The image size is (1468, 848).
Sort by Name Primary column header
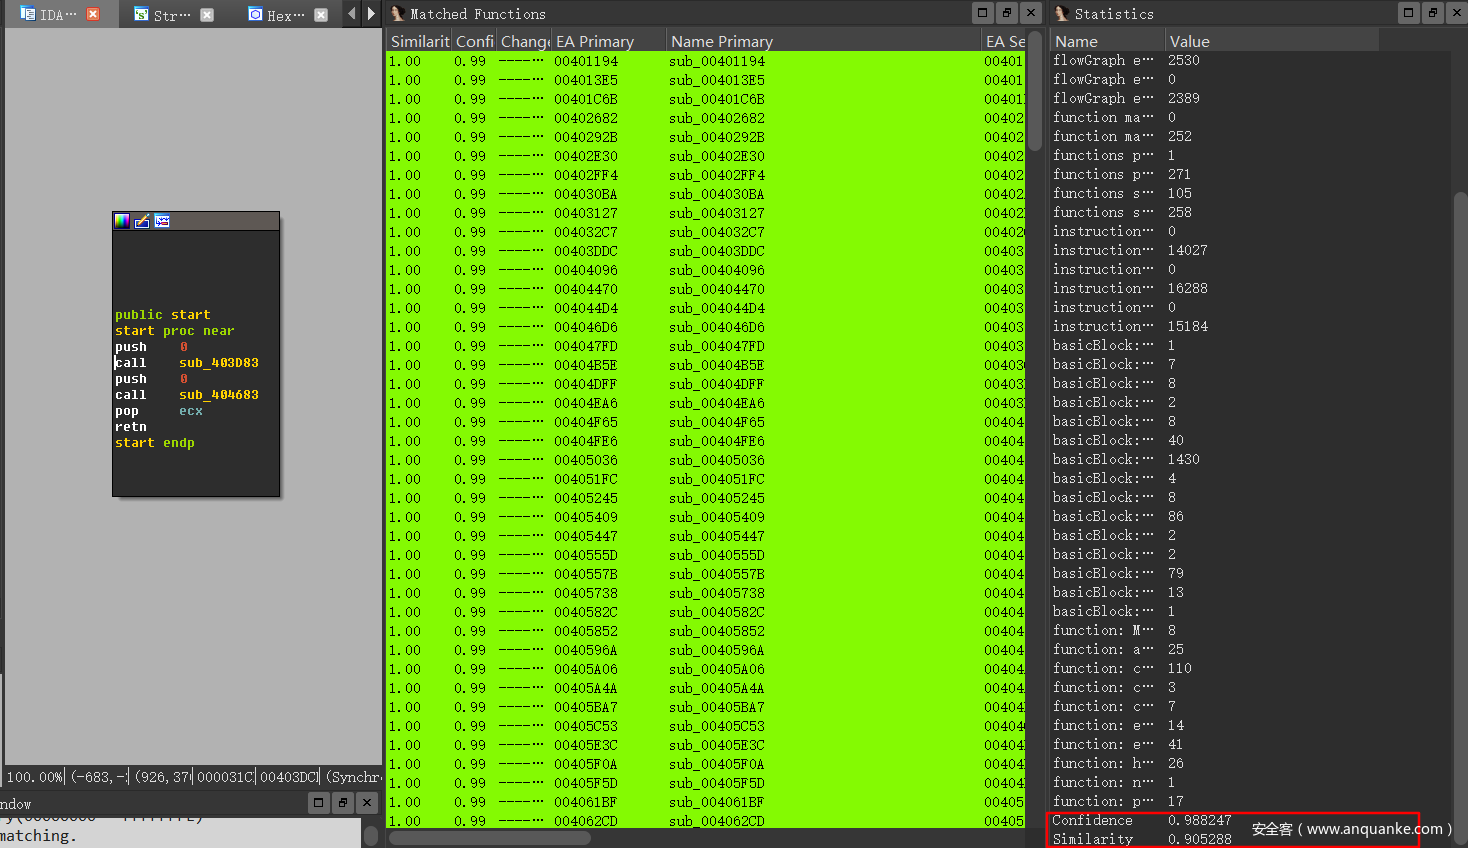tap(824, 41)
